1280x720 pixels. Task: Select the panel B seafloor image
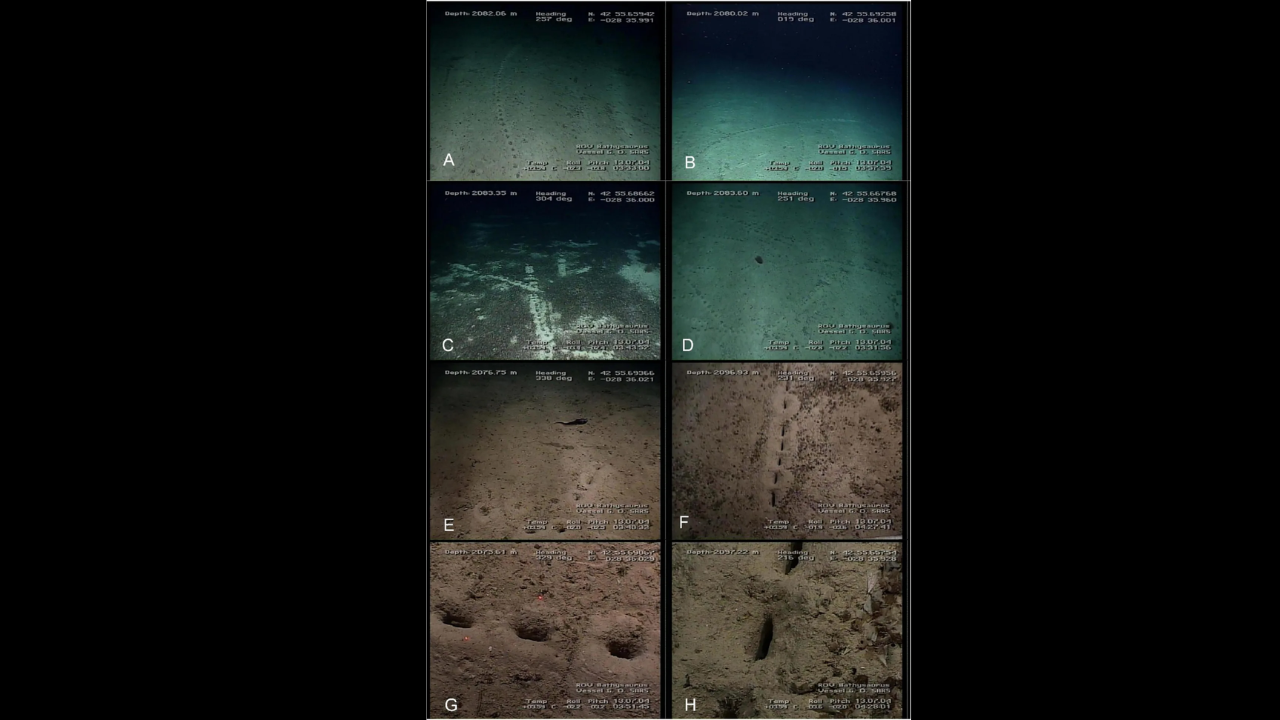pos(786,90)
